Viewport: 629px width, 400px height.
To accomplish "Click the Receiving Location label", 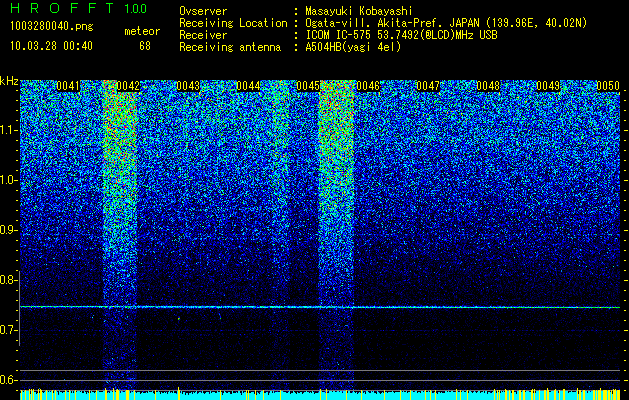I will point(233,23).
